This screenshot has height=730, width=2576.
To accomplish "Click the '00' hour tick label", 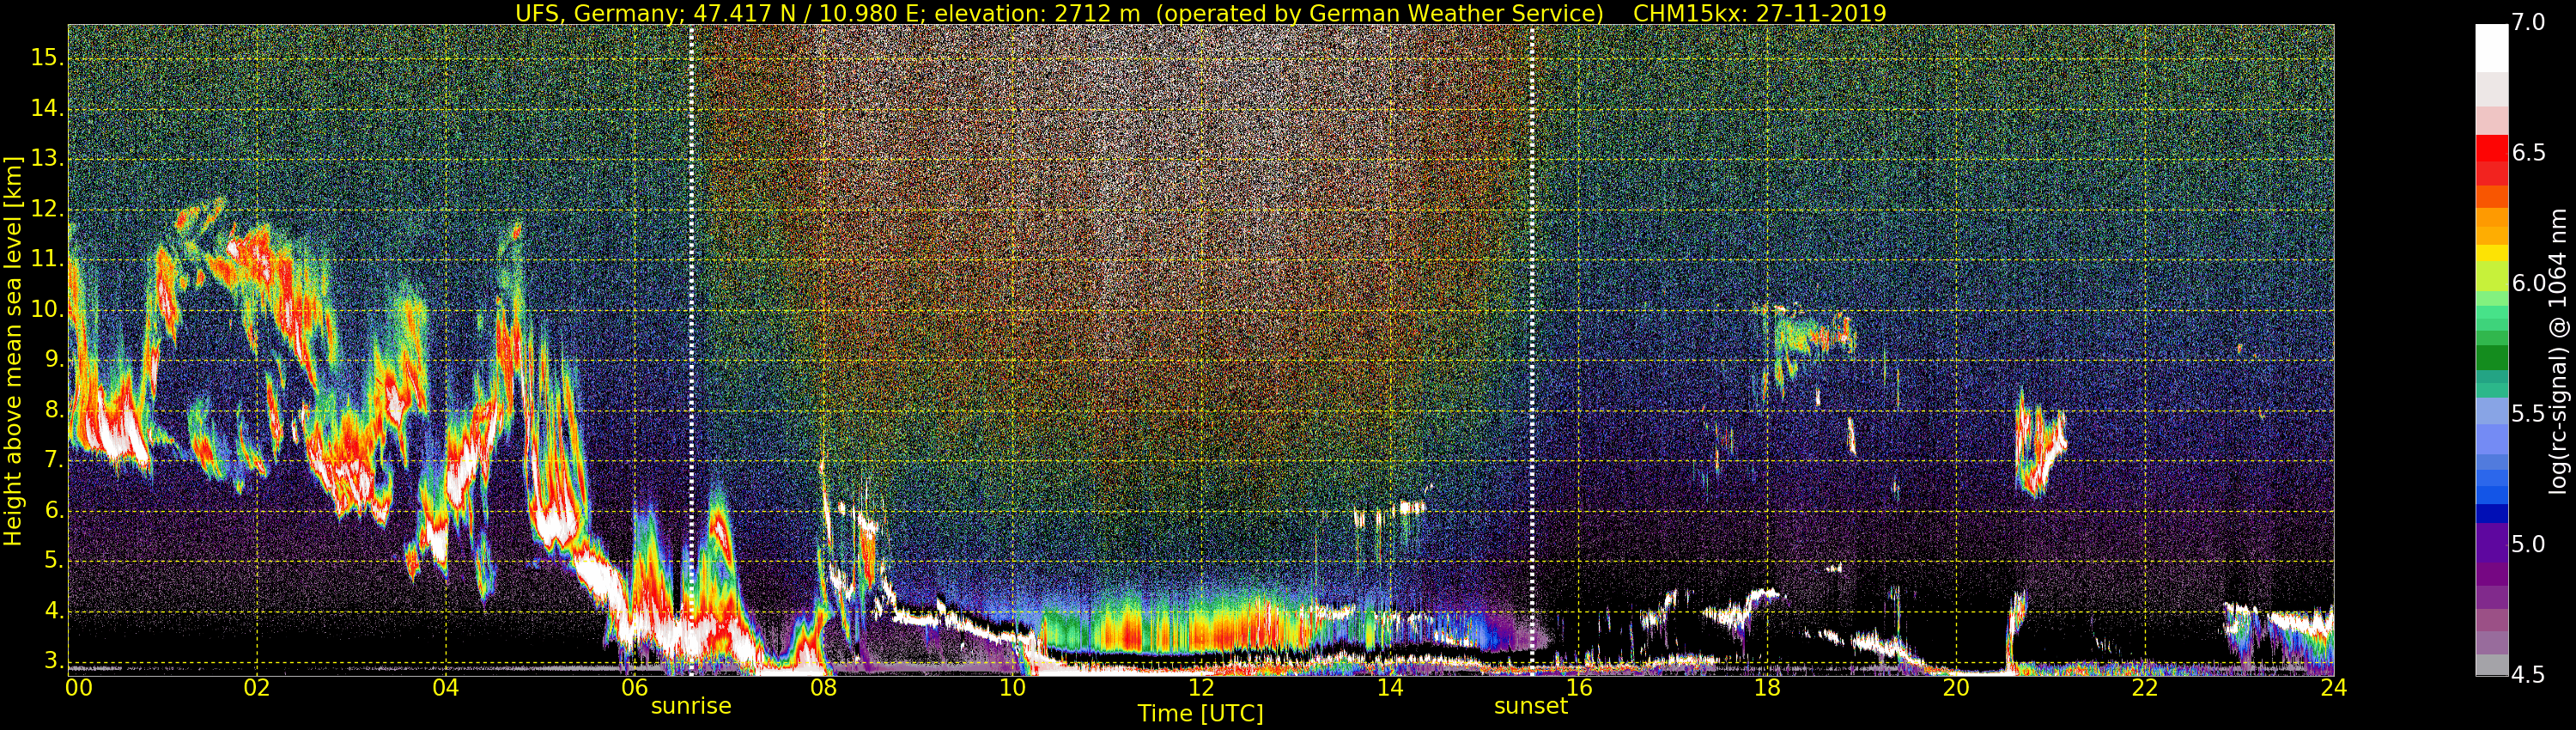I will coord(79,688).
